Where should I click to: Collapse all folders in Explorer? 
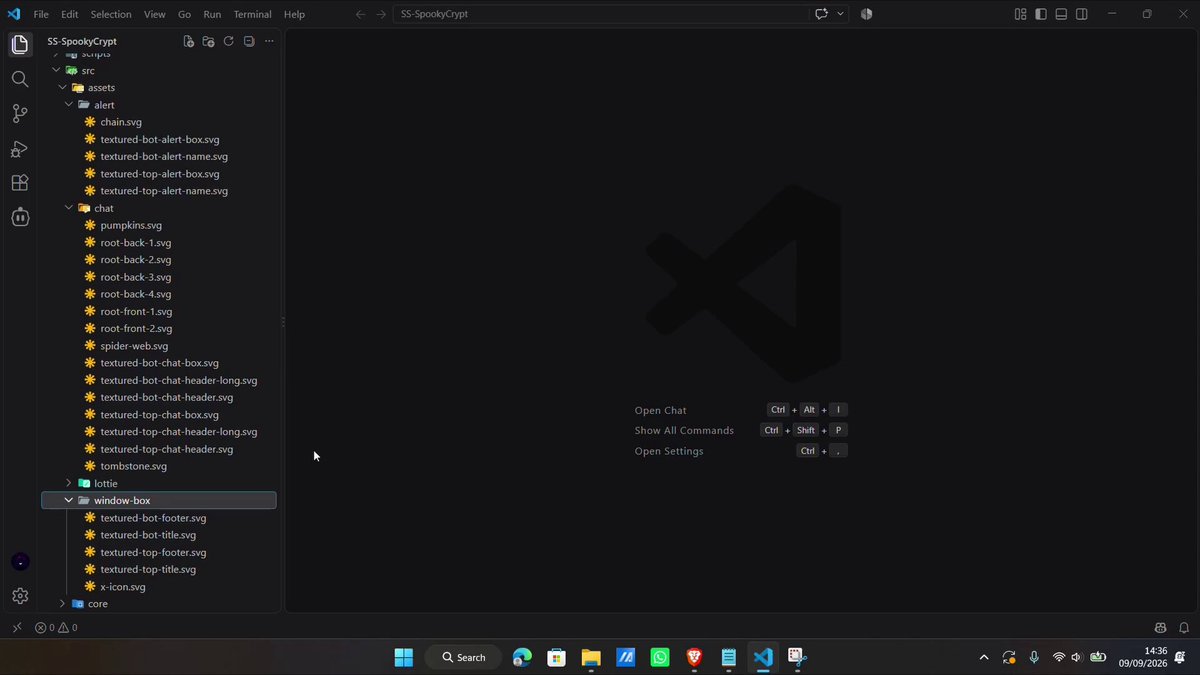(x=249, y=41)
